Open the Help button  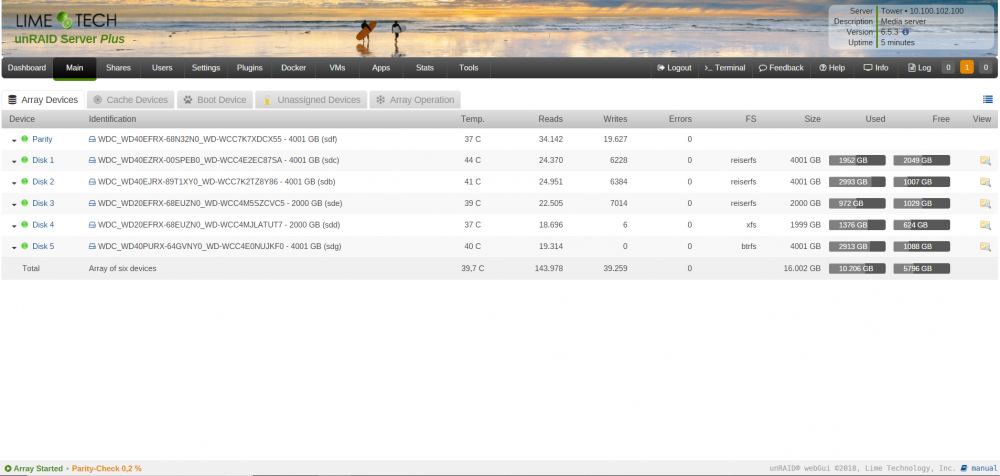click(832, 68)
